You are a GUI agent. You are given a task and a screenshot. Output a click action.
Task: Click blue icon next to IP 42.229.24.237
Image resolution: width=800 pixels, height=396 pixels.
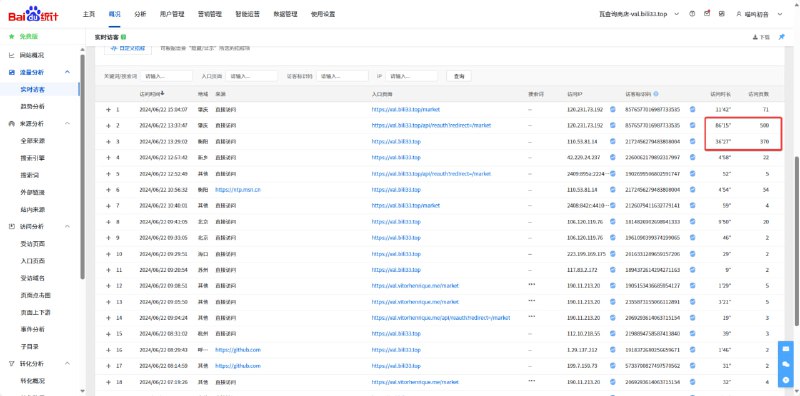point(613,157)
